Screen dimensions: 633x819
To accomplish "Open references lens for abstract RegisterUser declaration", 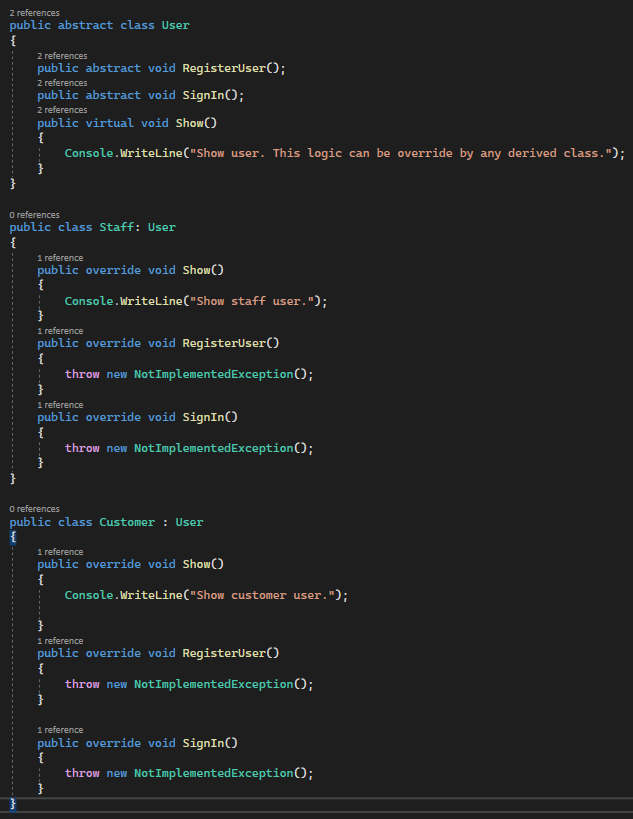I will (x=62, y=56).
